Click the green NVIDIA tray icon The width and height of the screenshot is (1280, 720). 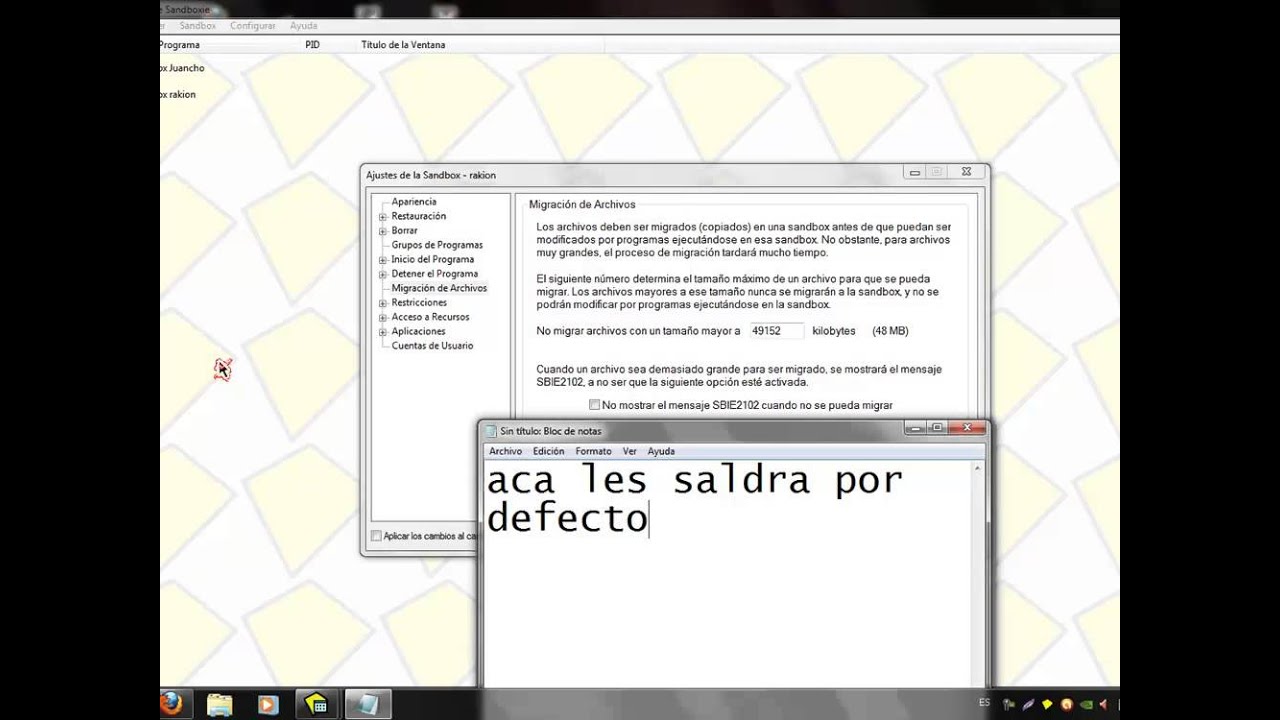tap(1087, 704)
